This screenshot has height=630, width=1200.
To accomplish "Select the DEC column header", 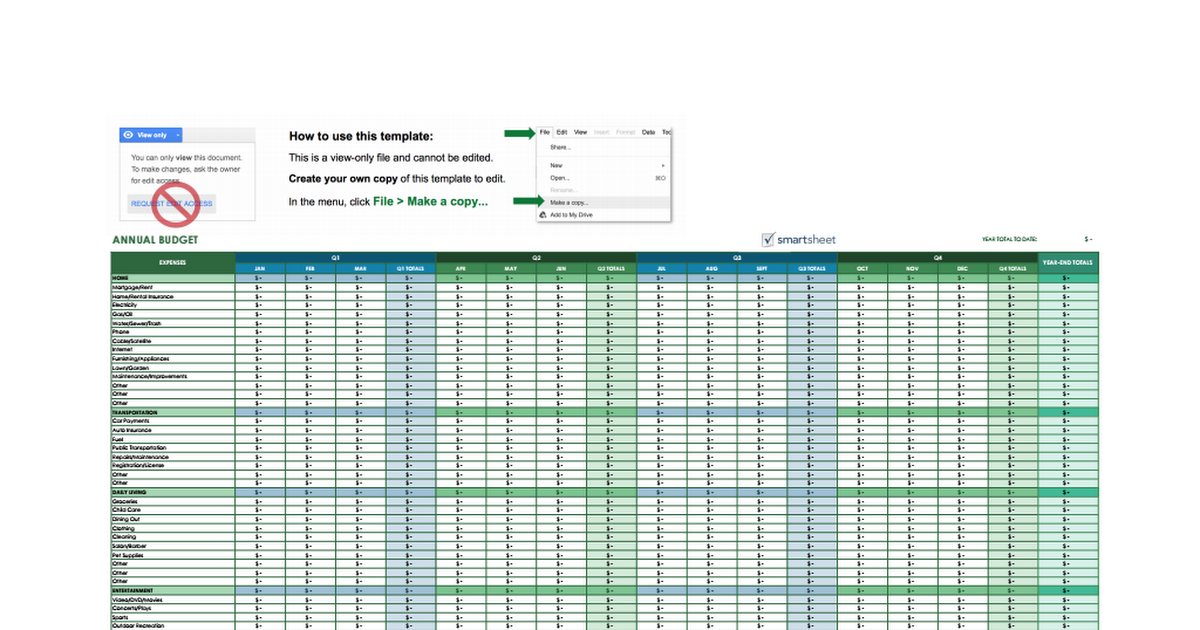I will click(963, 268).
